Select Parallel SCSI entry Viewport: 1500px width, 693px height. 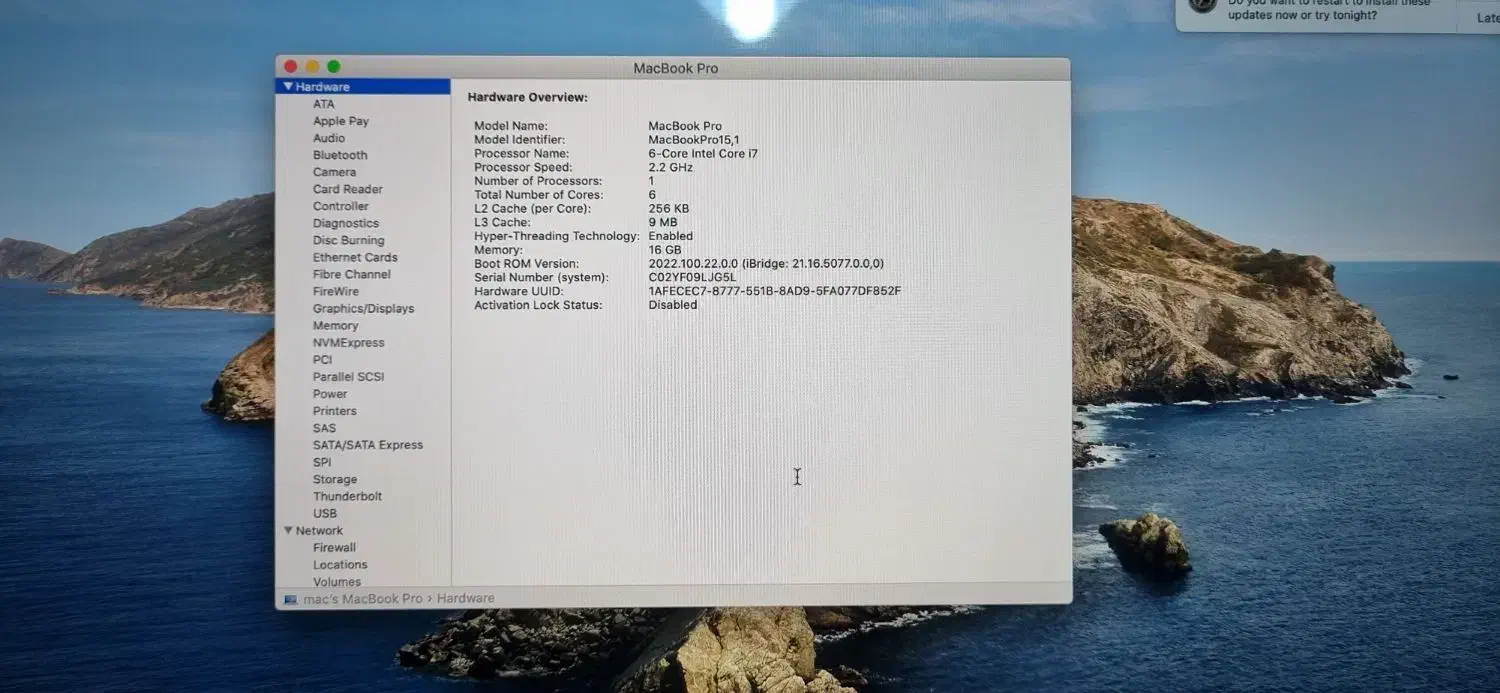click(x=348, y=377)
